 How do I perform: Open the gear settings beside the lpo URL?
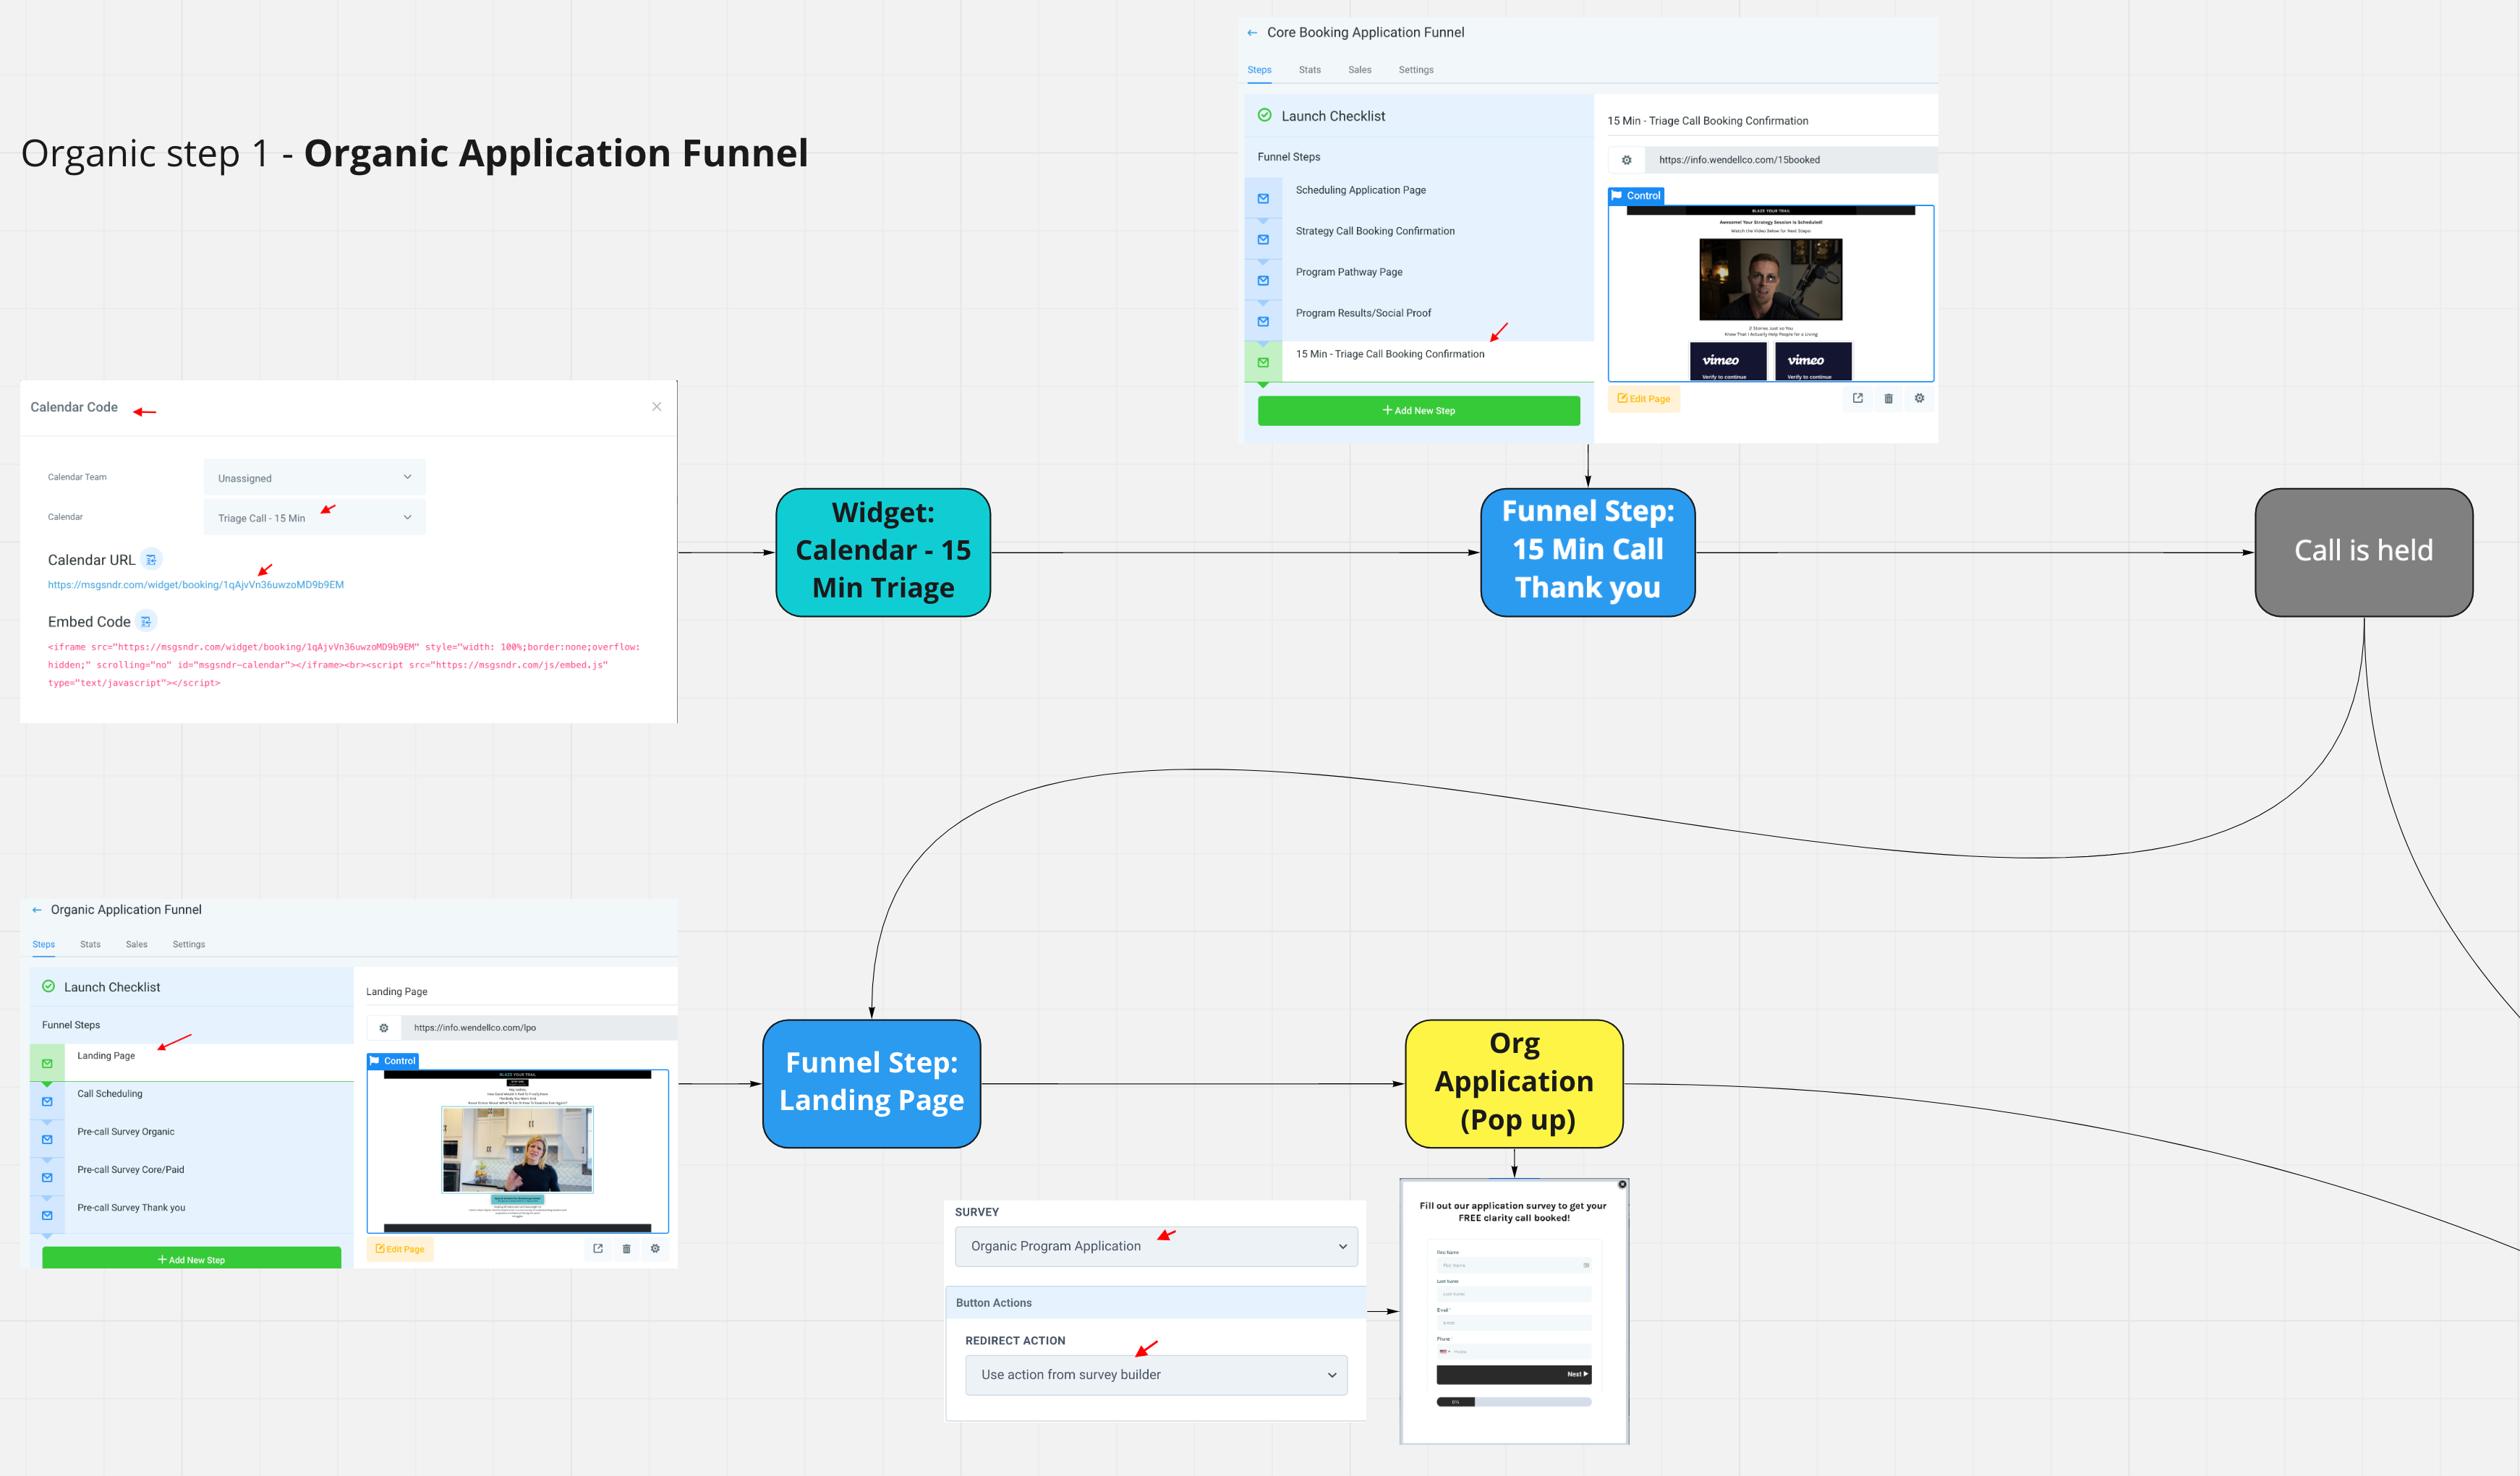[383, 1027]
